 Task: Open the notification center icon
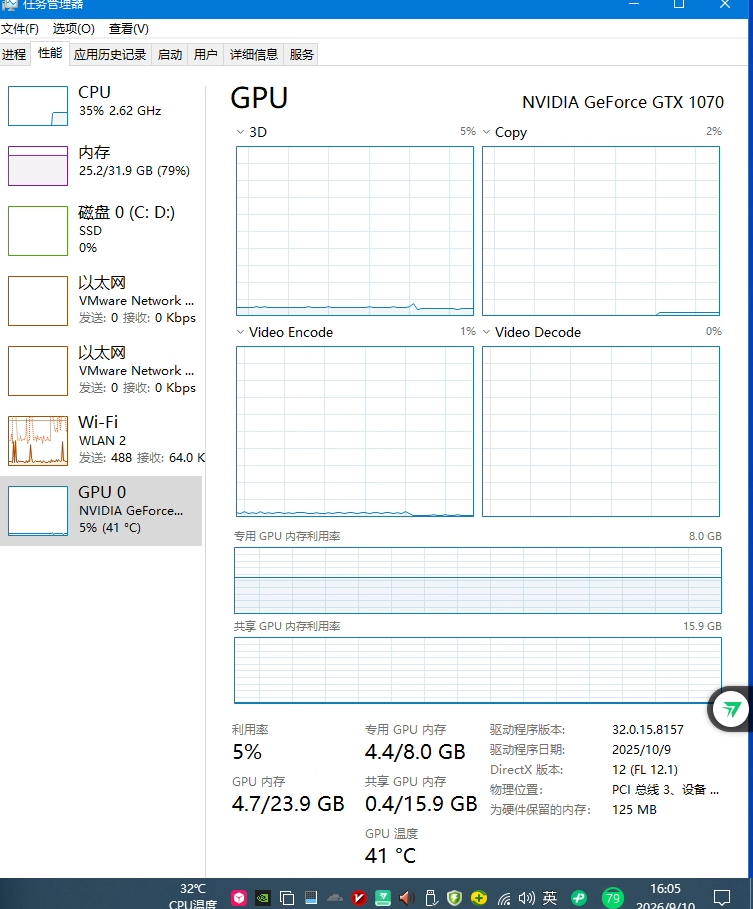pos(722,898)
